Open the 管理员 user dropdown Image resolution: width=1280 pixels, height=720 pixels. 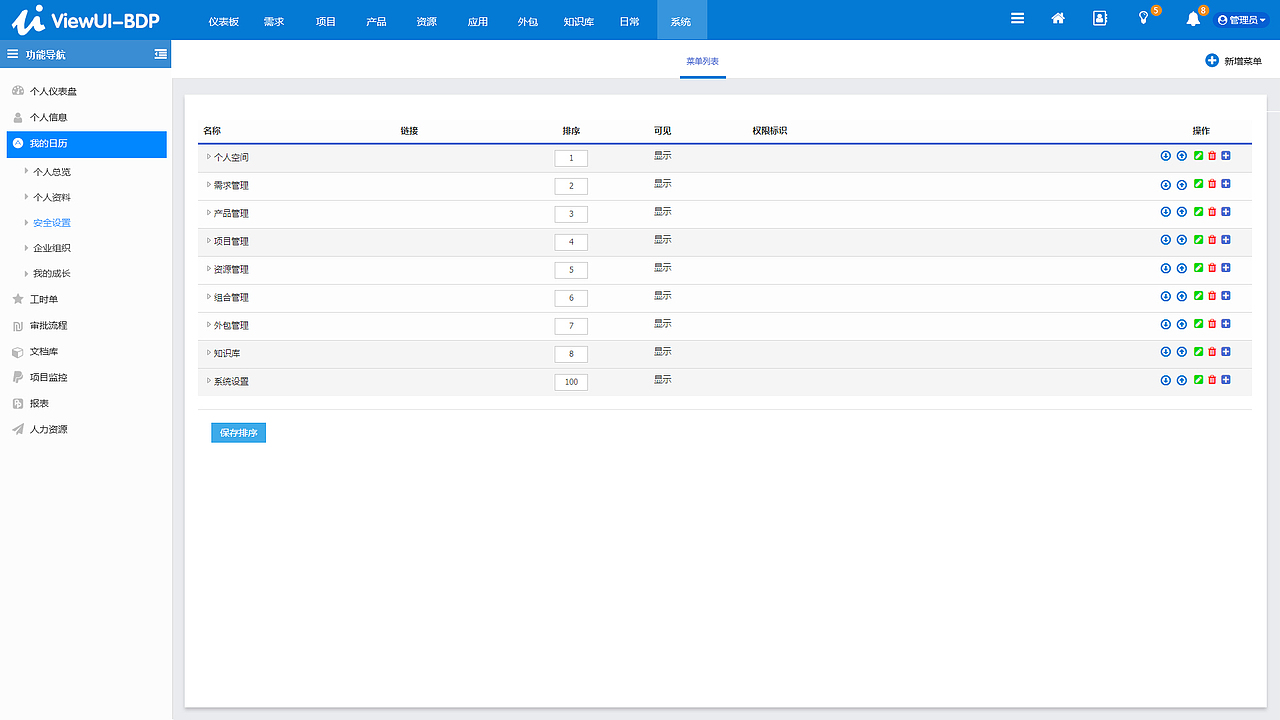point(1241,20)
